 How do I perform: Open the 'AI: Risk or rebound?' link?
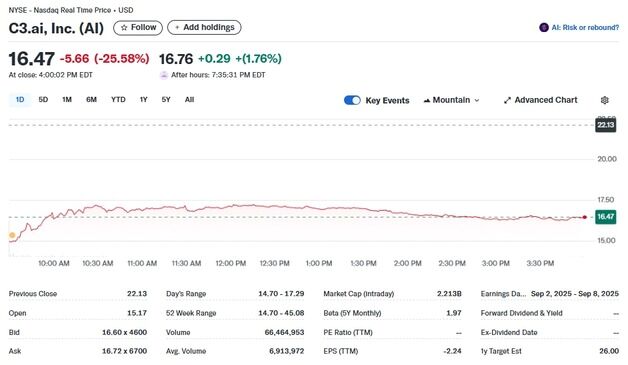coord(585,28)
